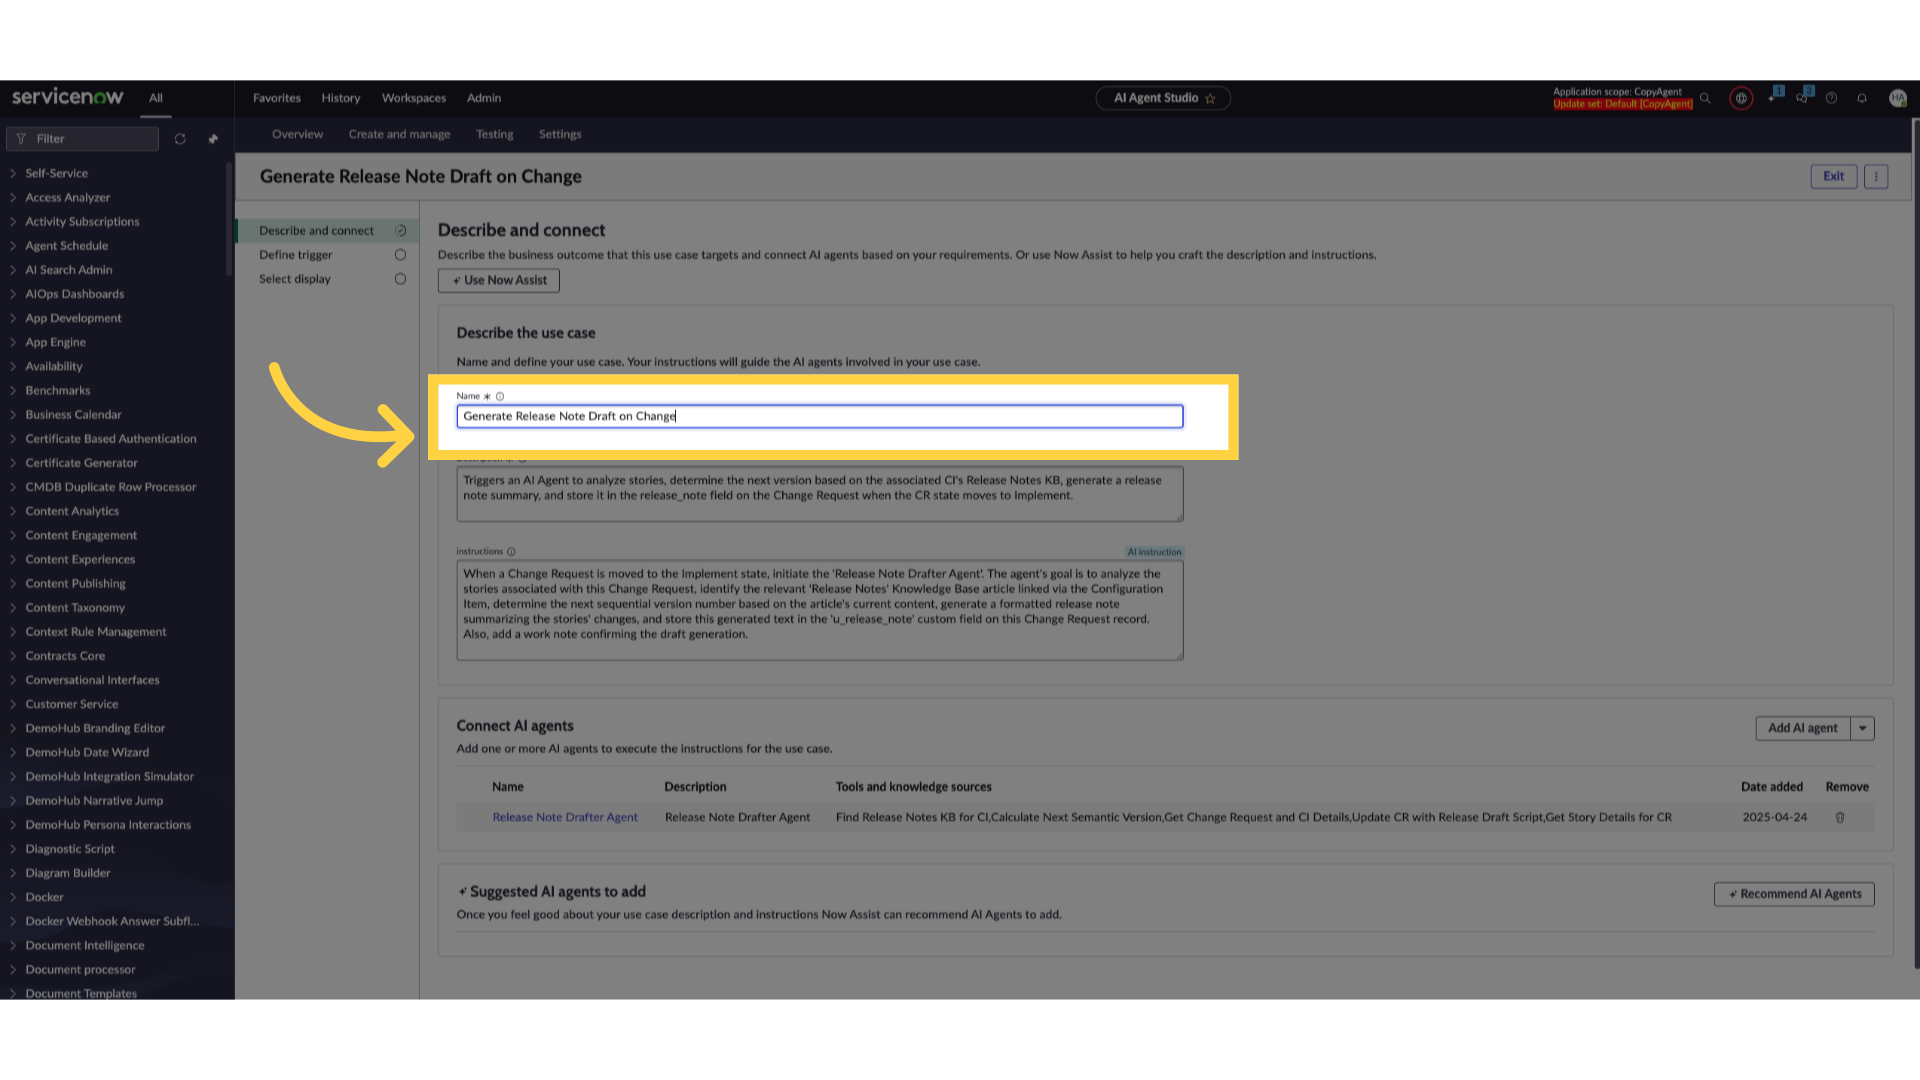Click the ServiceNow logo

point(67,97)
